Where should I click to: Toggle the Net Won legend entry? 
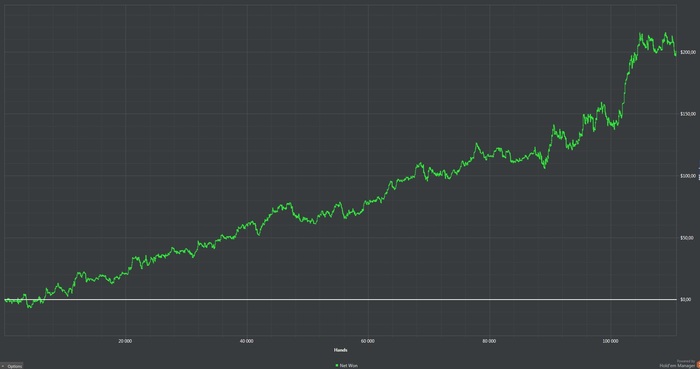point(346,365)
